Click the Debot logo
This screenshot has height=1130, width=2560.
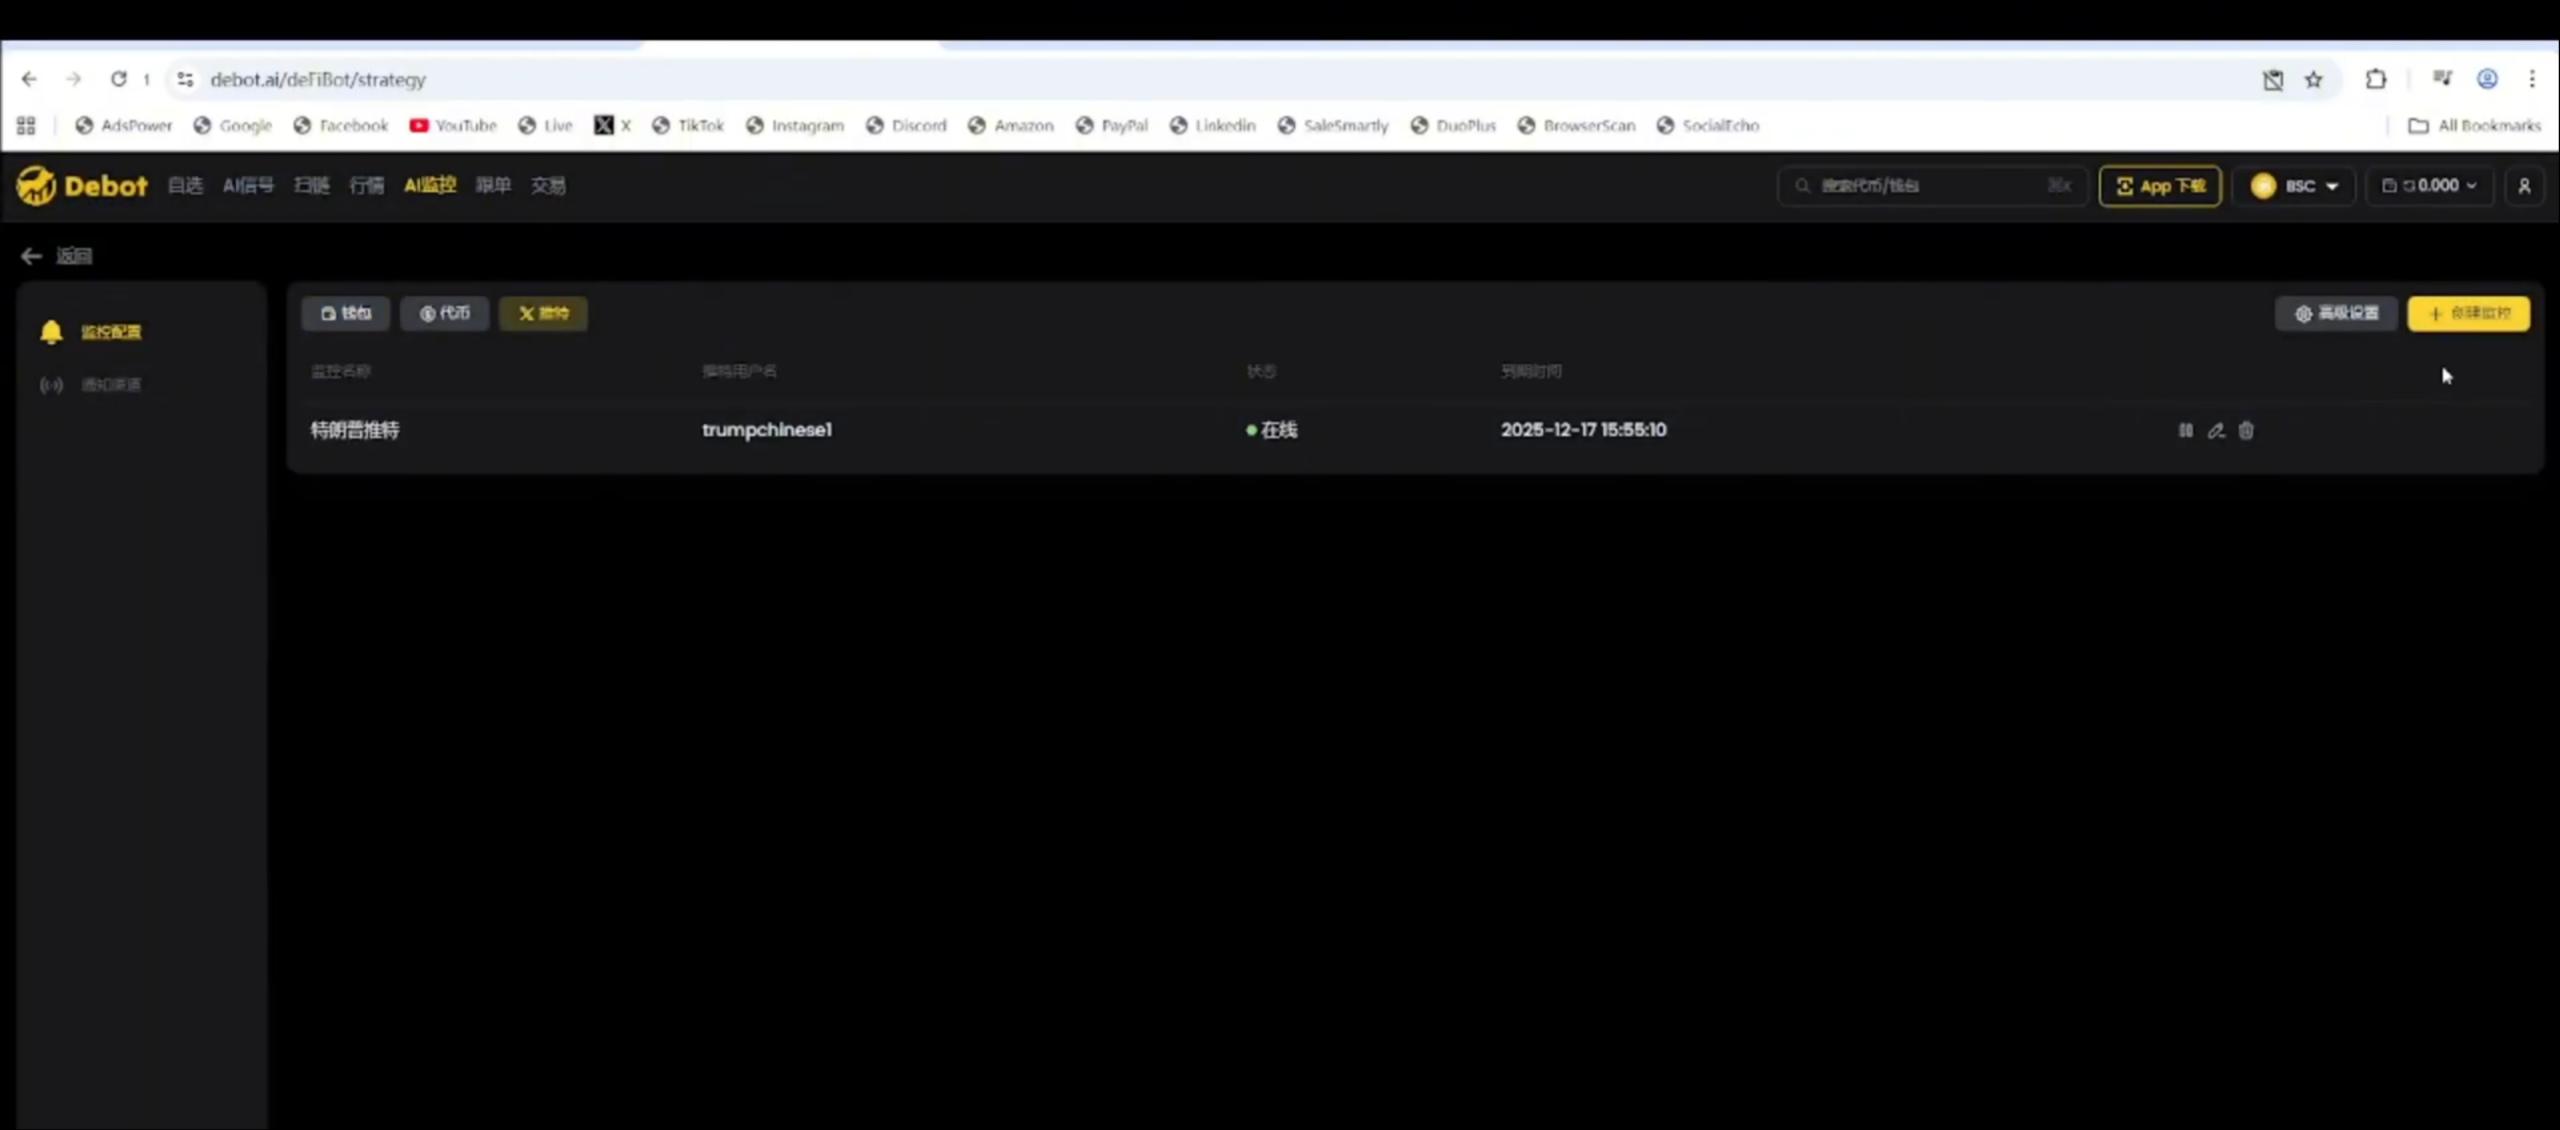point(82,186)
